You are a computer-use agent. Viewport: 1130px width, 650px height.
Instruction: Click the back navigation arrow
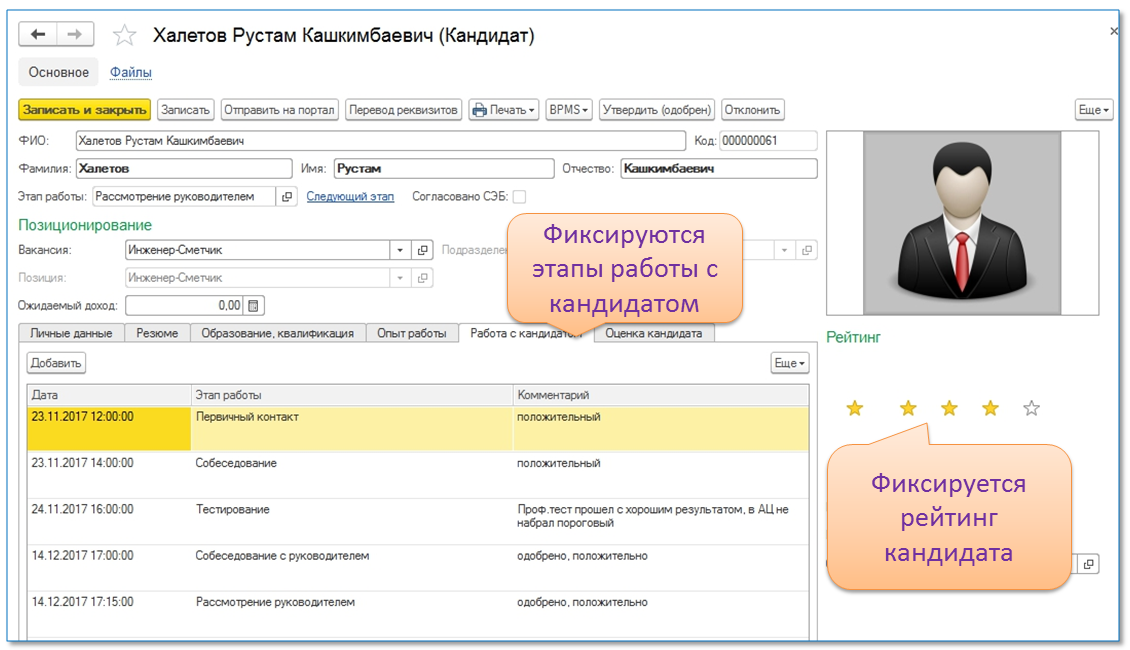pos(39,35)
